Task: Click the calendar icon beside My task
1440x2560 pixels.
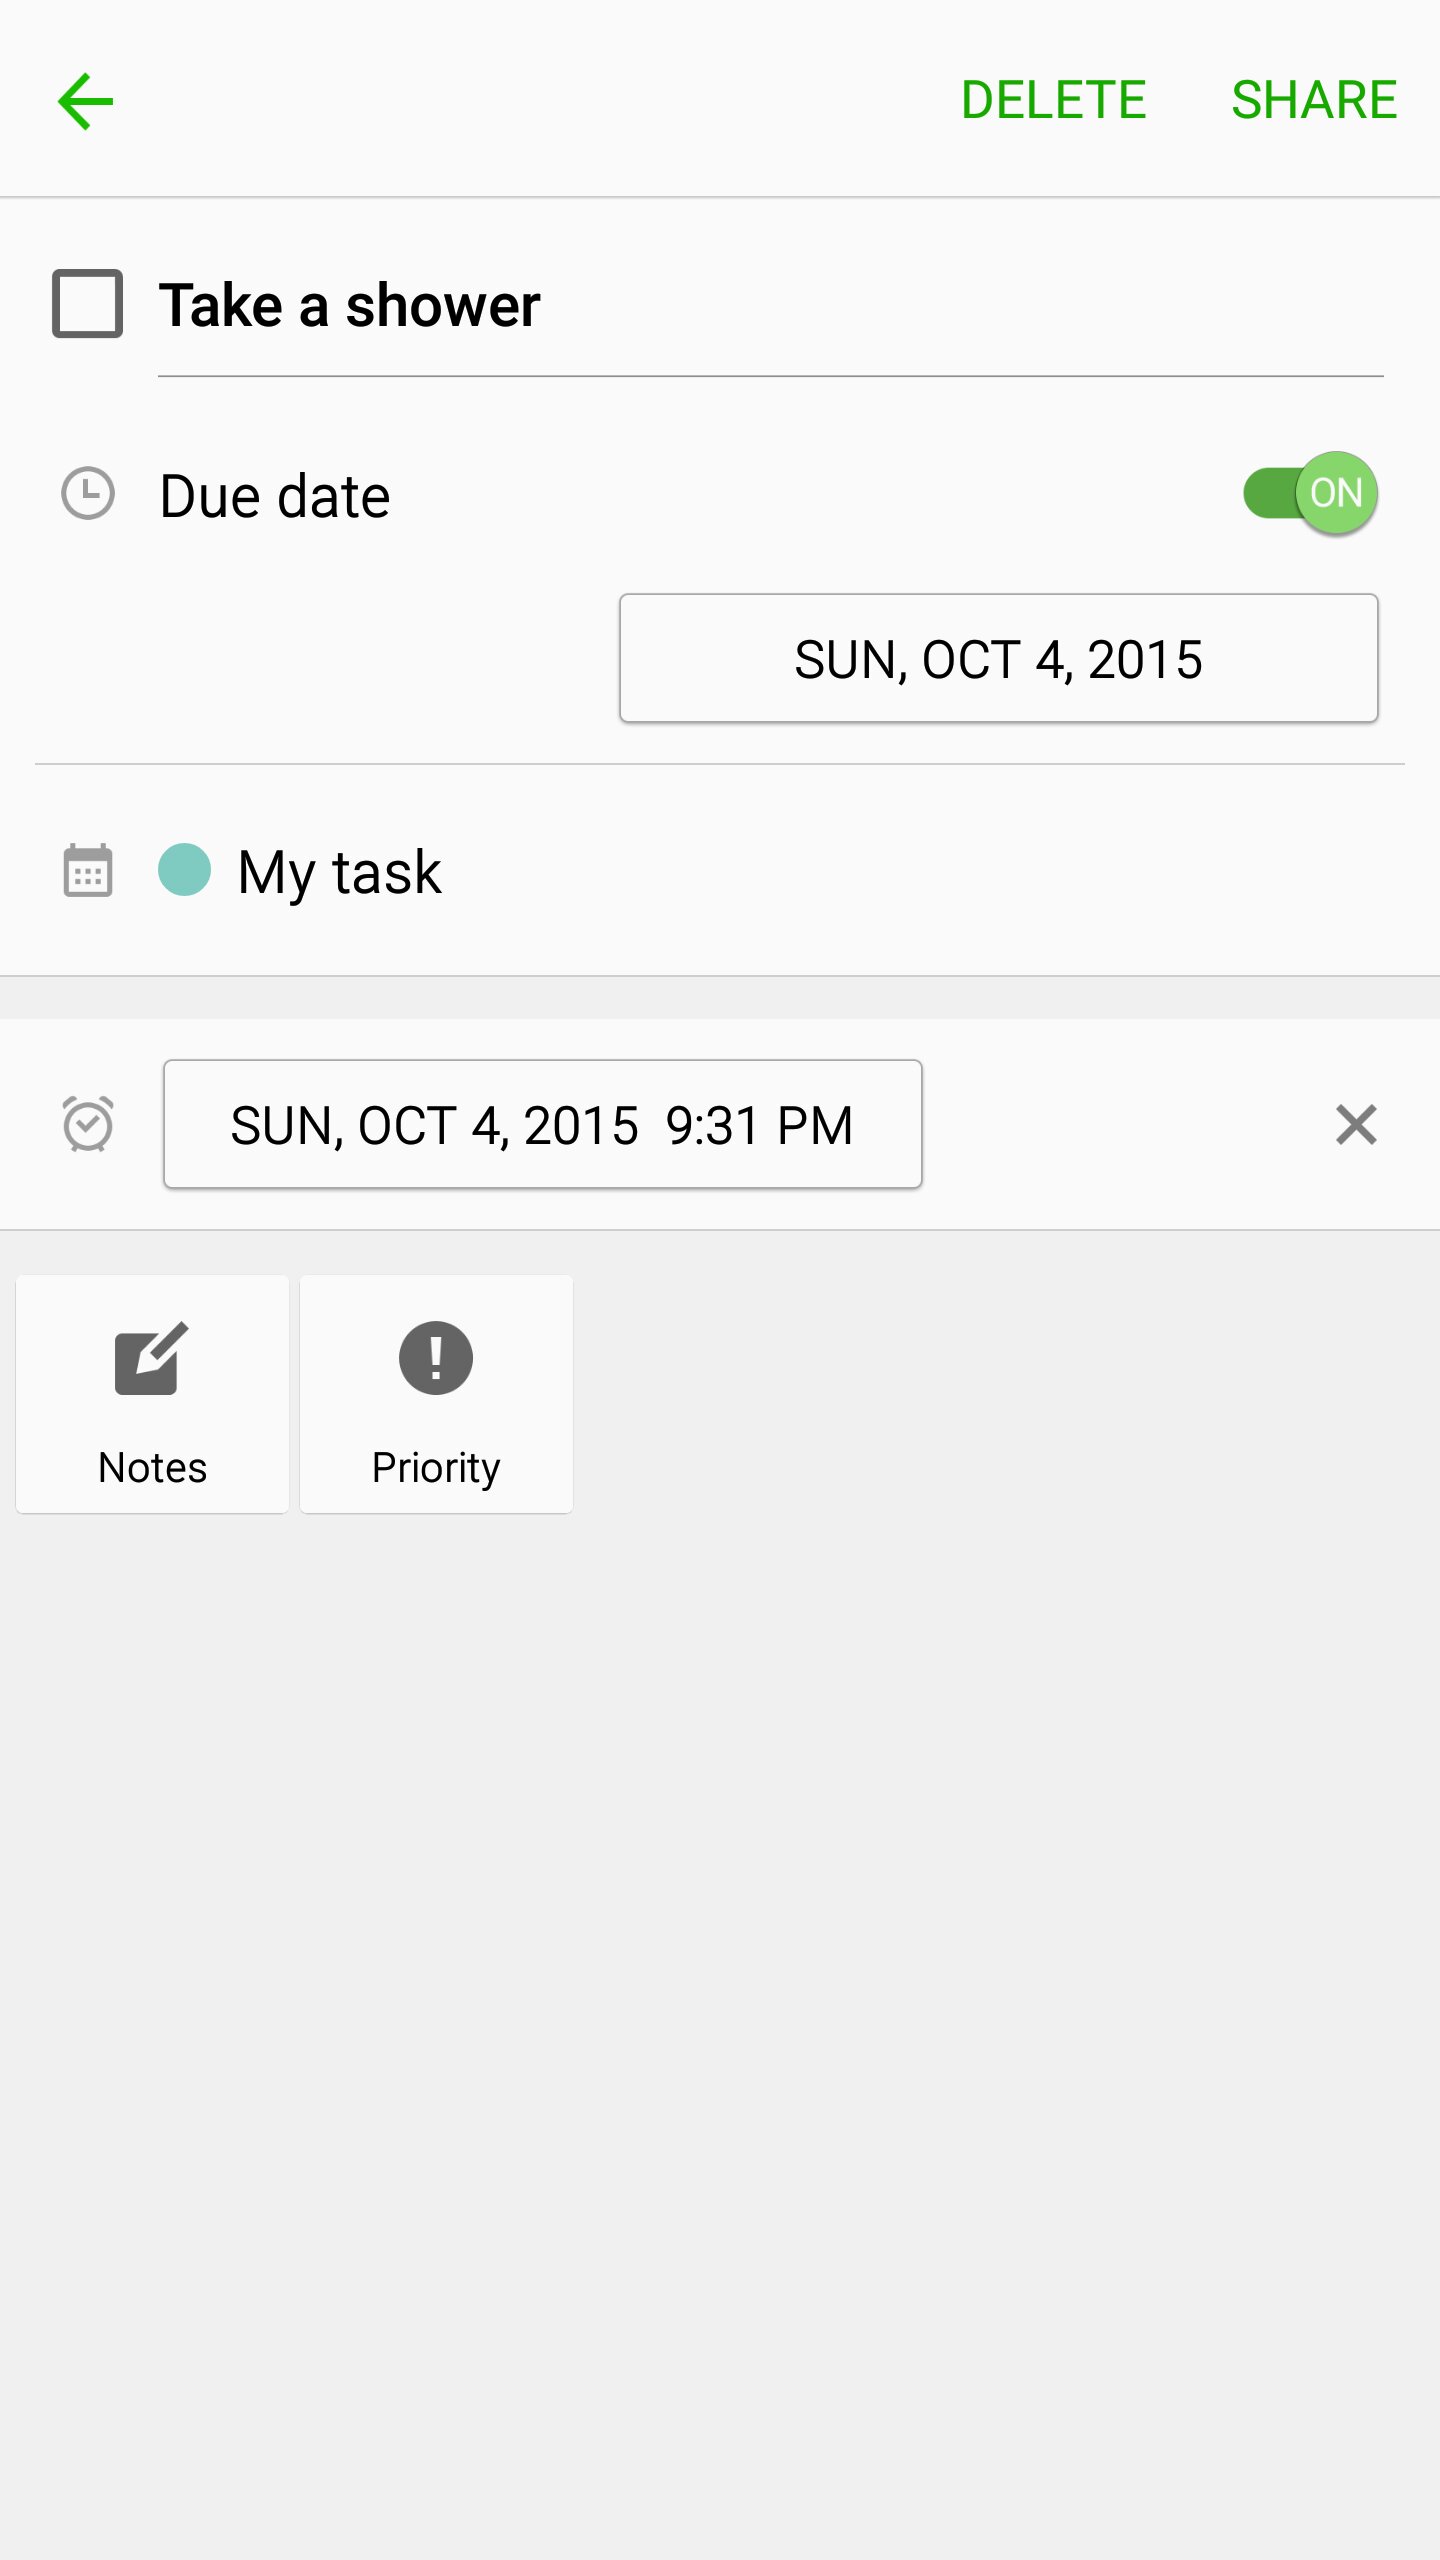Action: [x=88, y=870]
